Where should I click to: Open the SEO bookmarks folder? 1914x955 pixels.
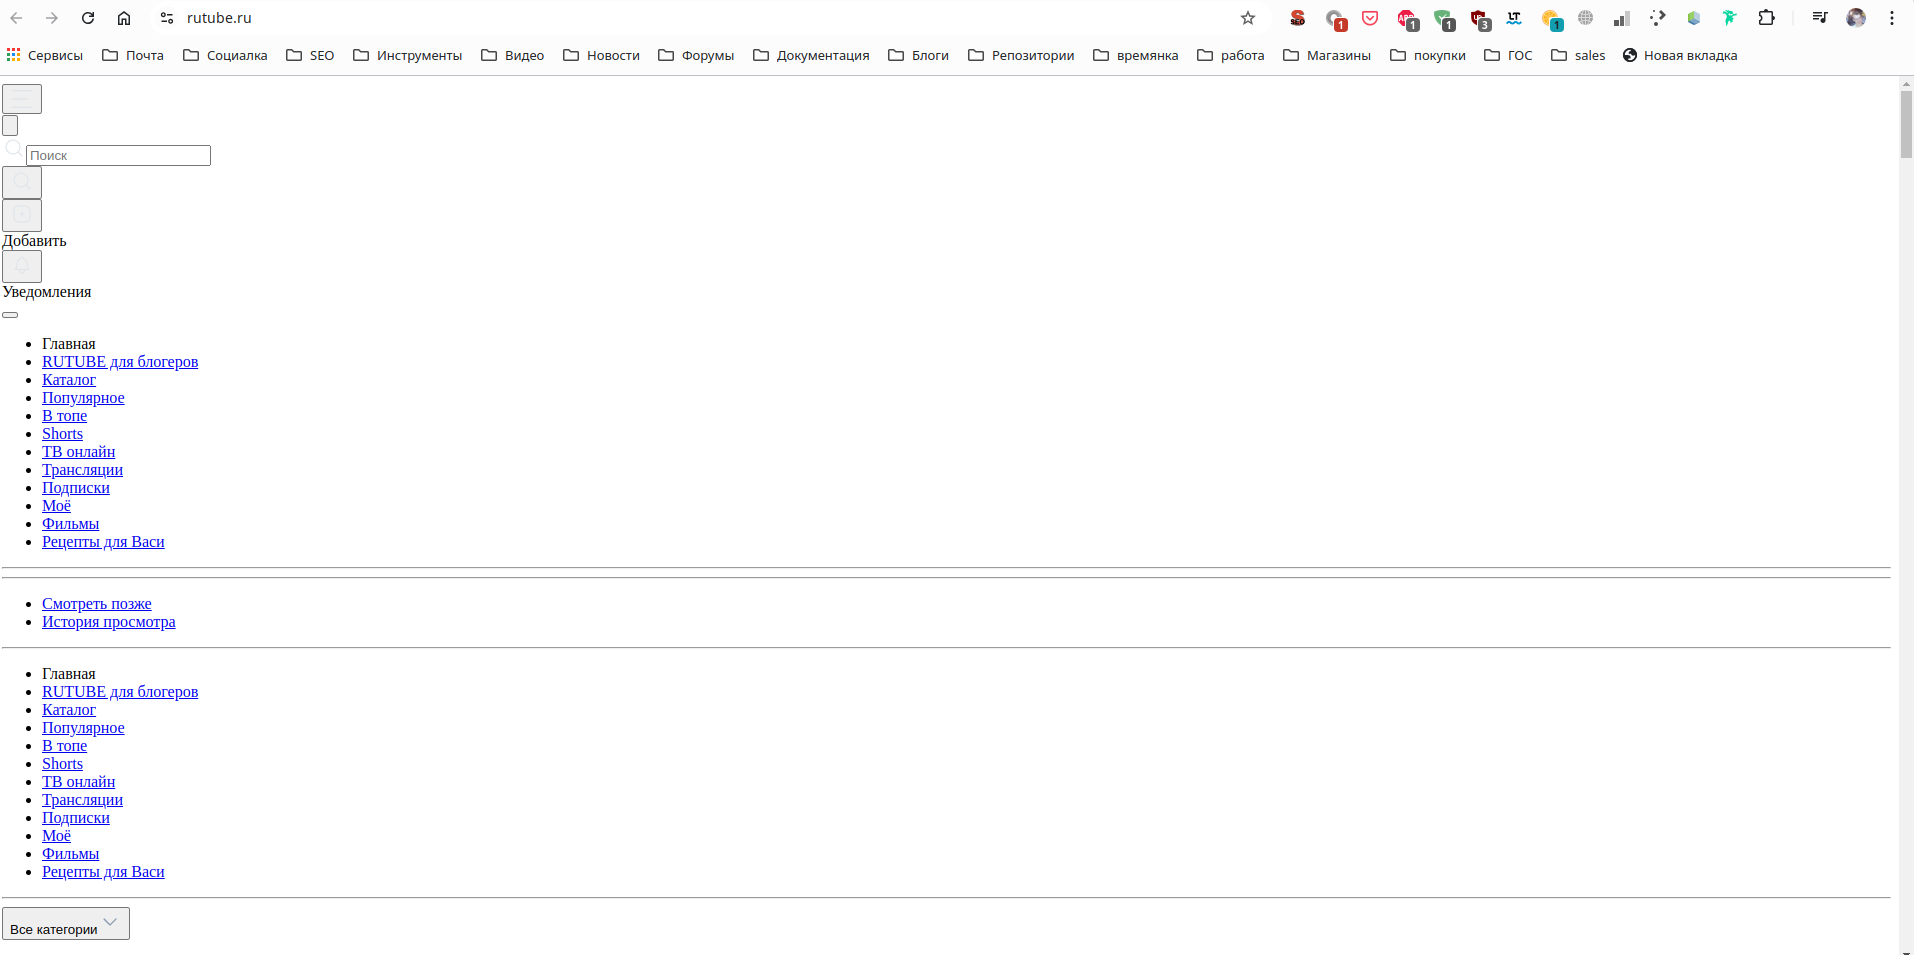point(310,55)
